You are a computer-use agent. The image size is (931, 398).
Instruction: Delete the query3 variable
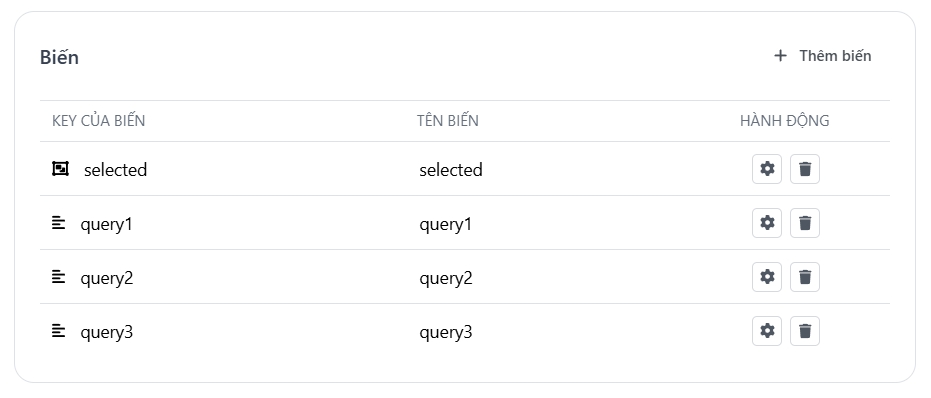(x=805, y=331)
